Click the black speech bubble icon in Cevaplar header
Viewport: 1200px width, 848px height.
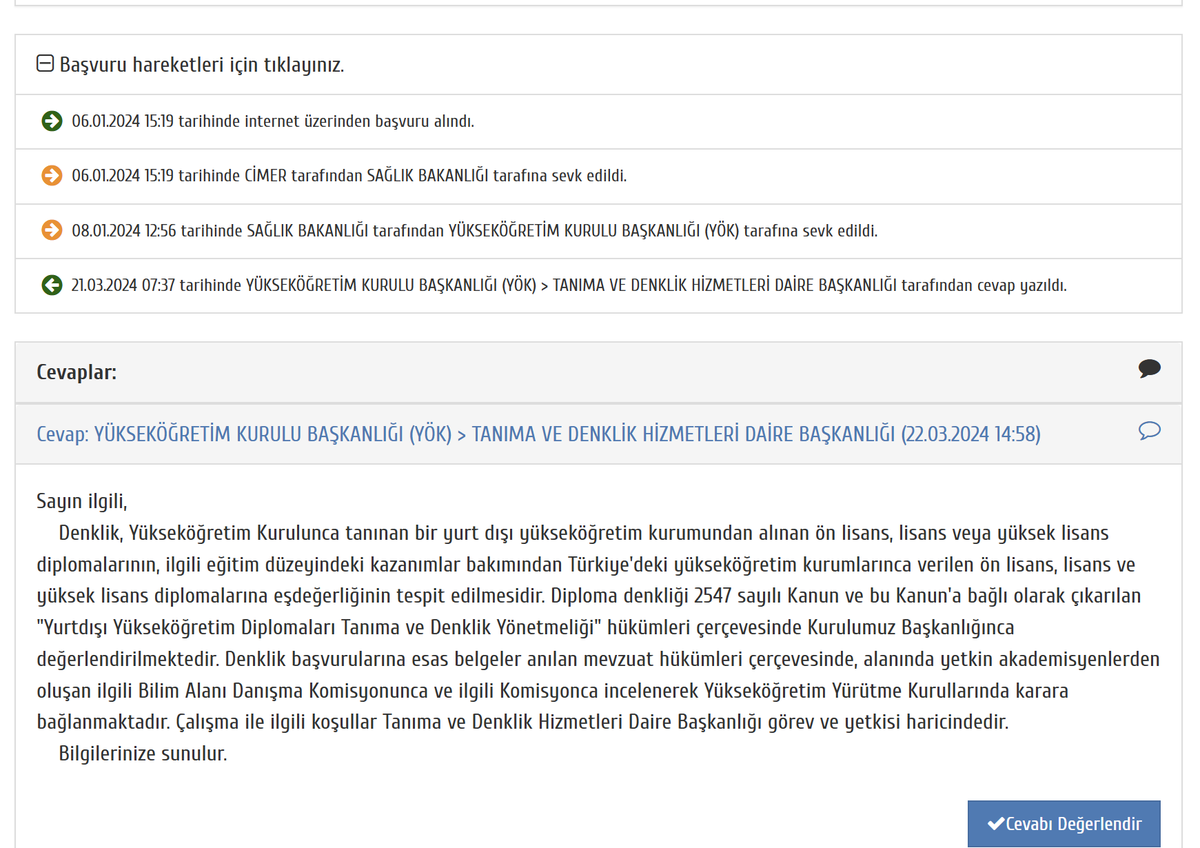coord(1150,368)
